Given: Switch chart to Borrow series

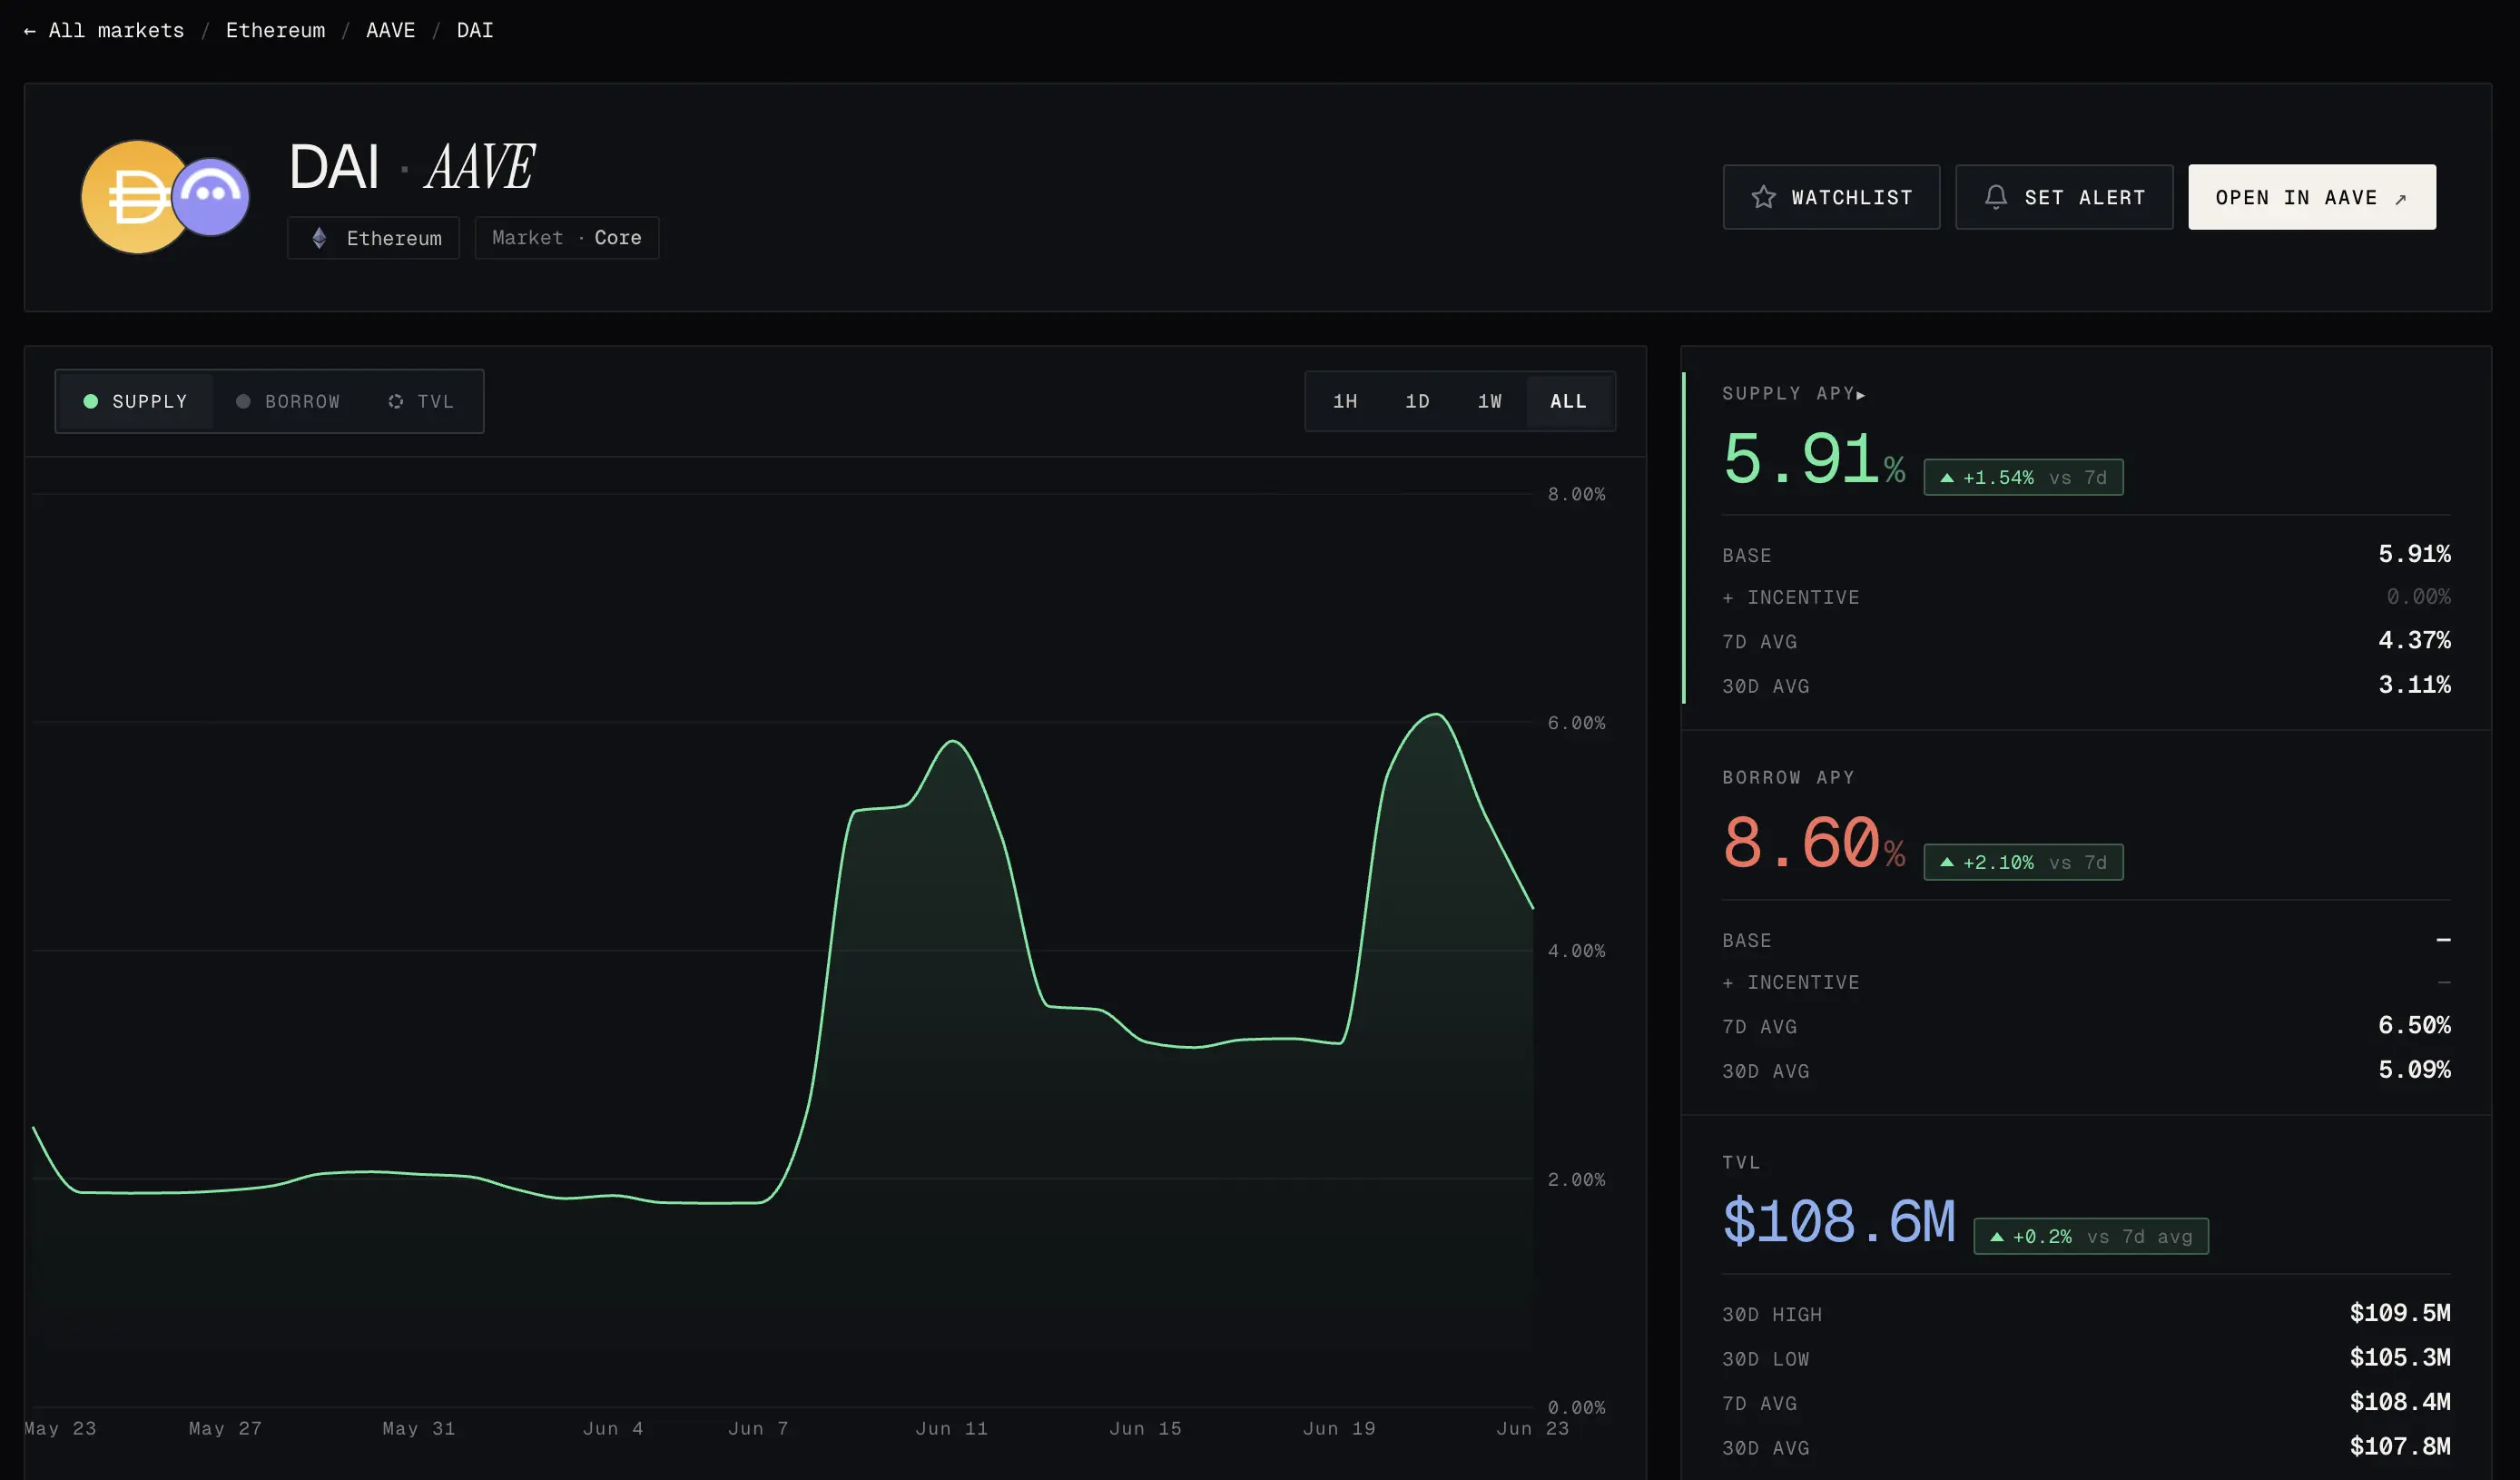Looking at the screenshot, I should [288, 401].
